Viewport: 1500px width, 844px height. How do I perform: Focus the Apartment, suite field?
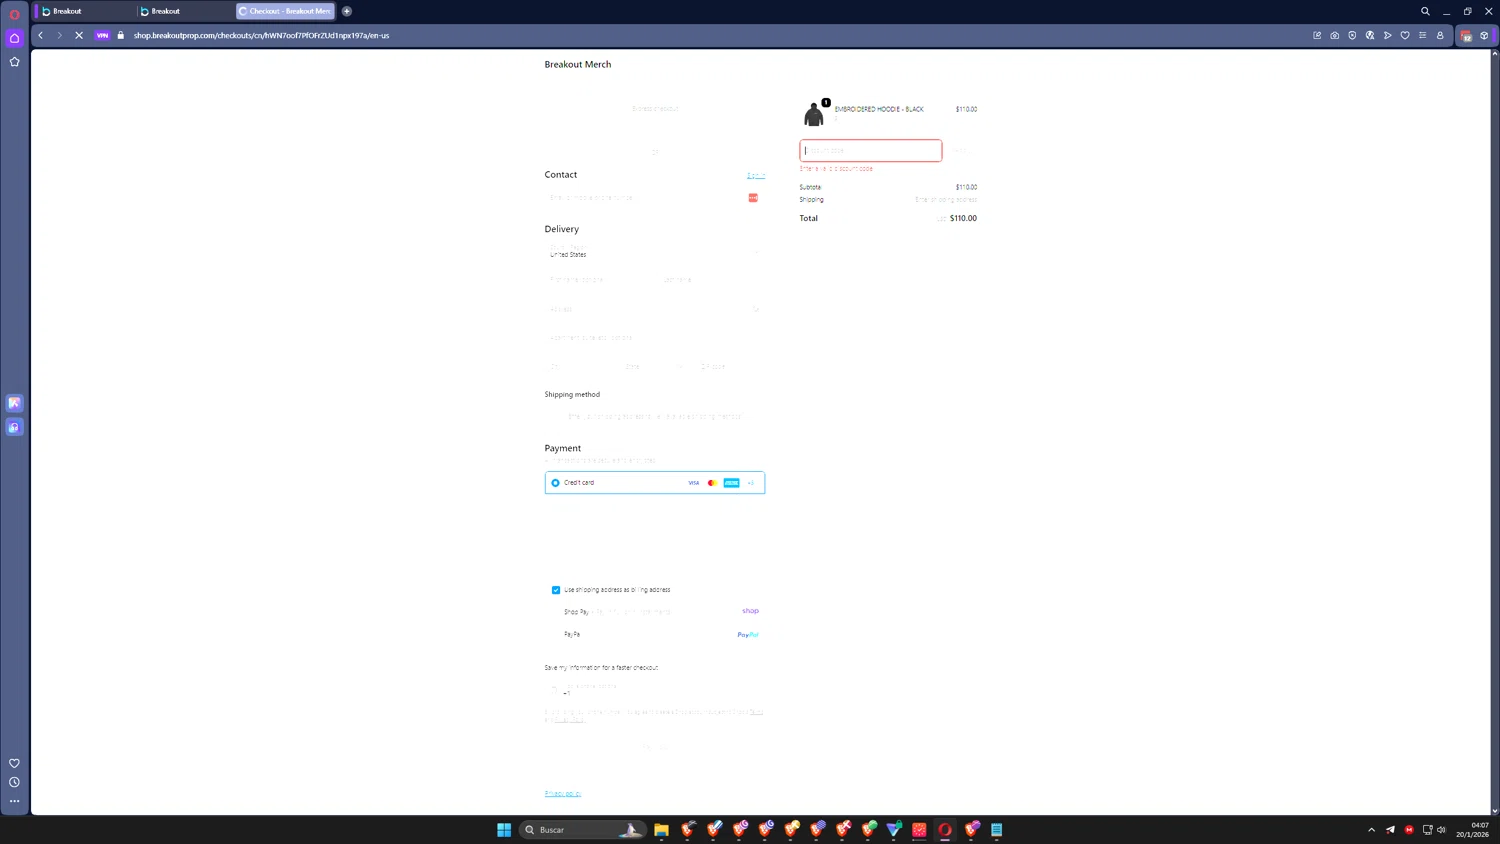click(x=655, y=338)
